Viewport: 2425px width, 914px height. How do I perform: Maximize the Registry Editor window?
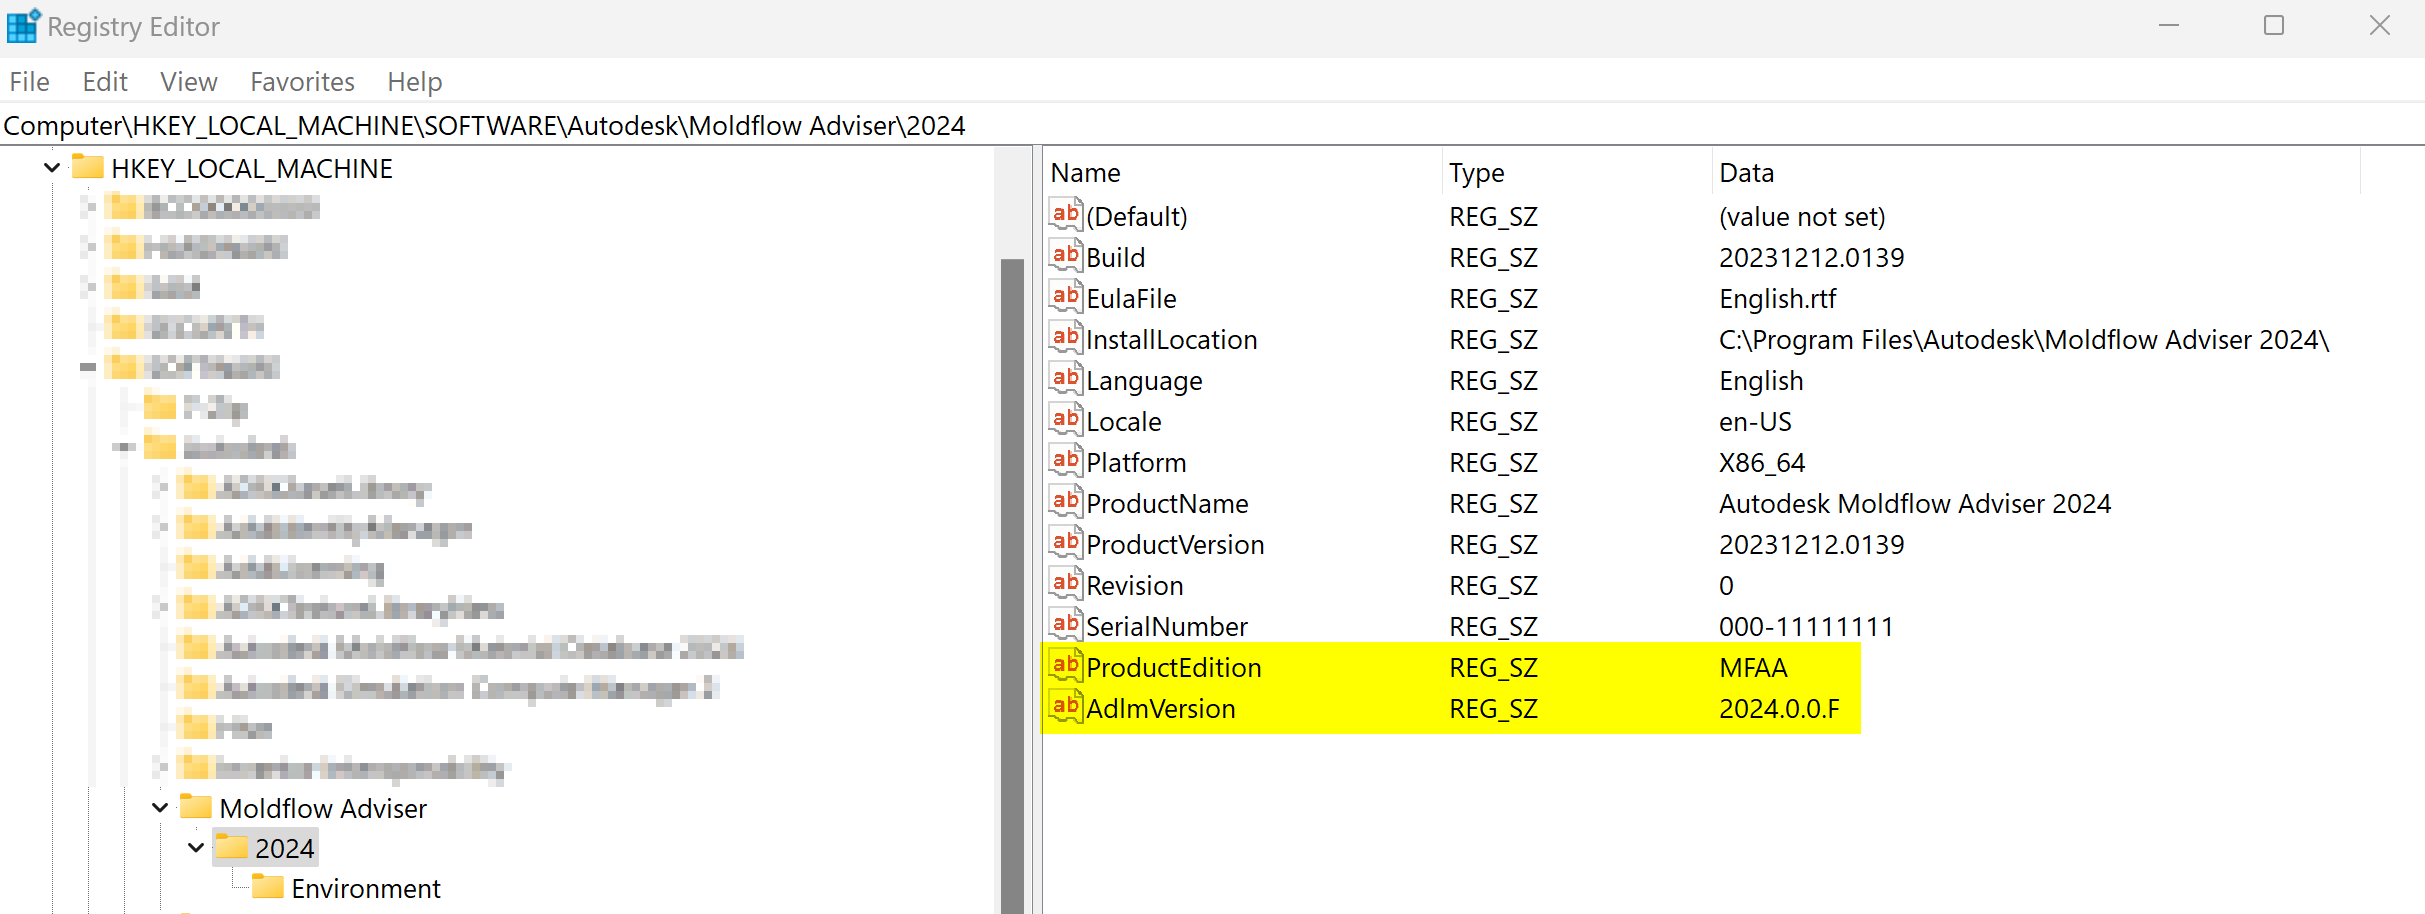point(2274,25)
